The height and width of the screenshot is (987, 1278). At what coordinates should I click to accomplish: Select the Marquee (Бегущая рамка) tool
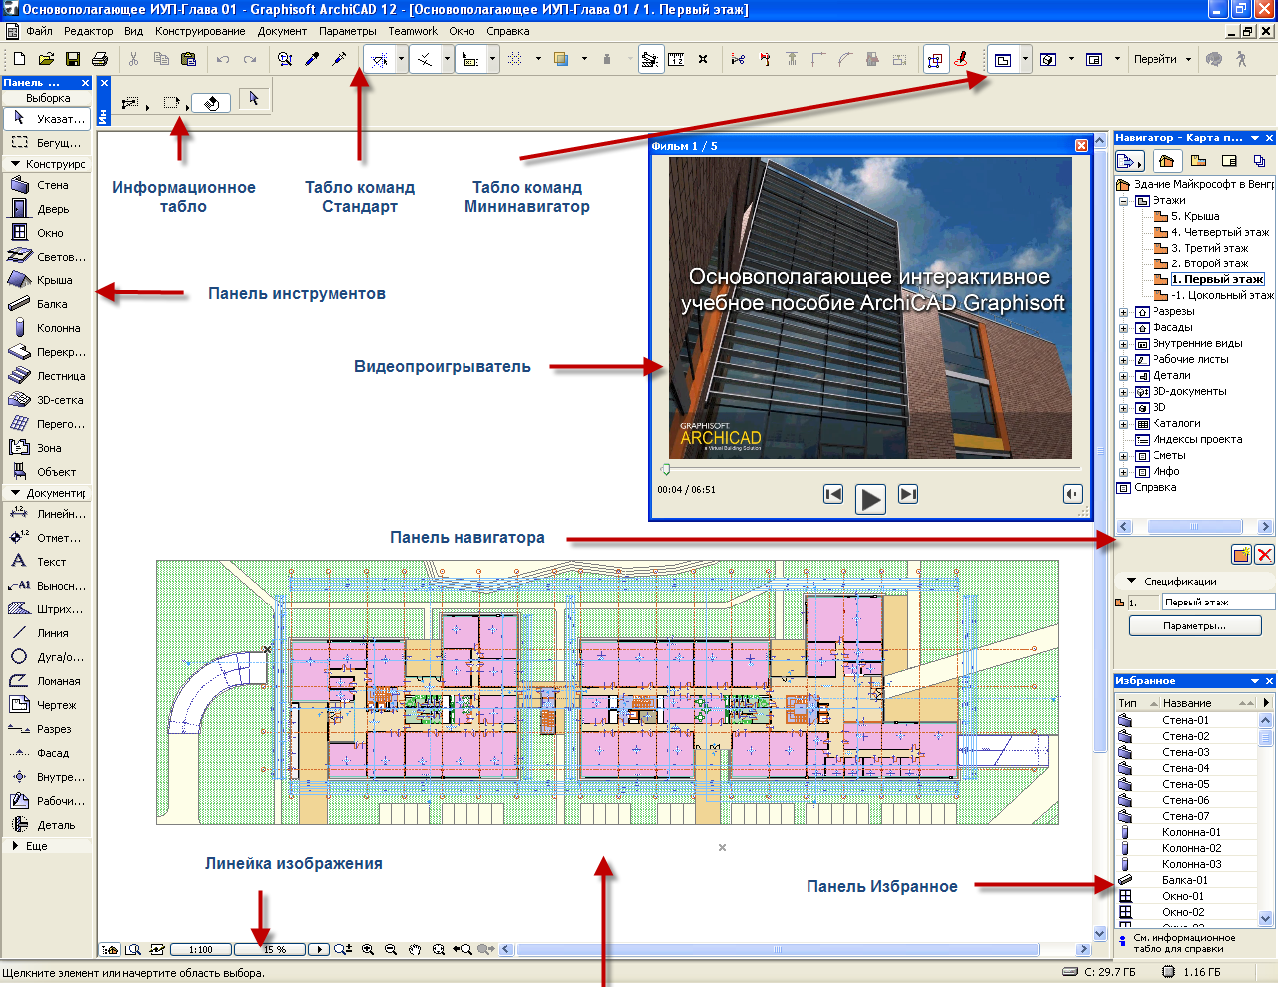click(x=48, y=143)
